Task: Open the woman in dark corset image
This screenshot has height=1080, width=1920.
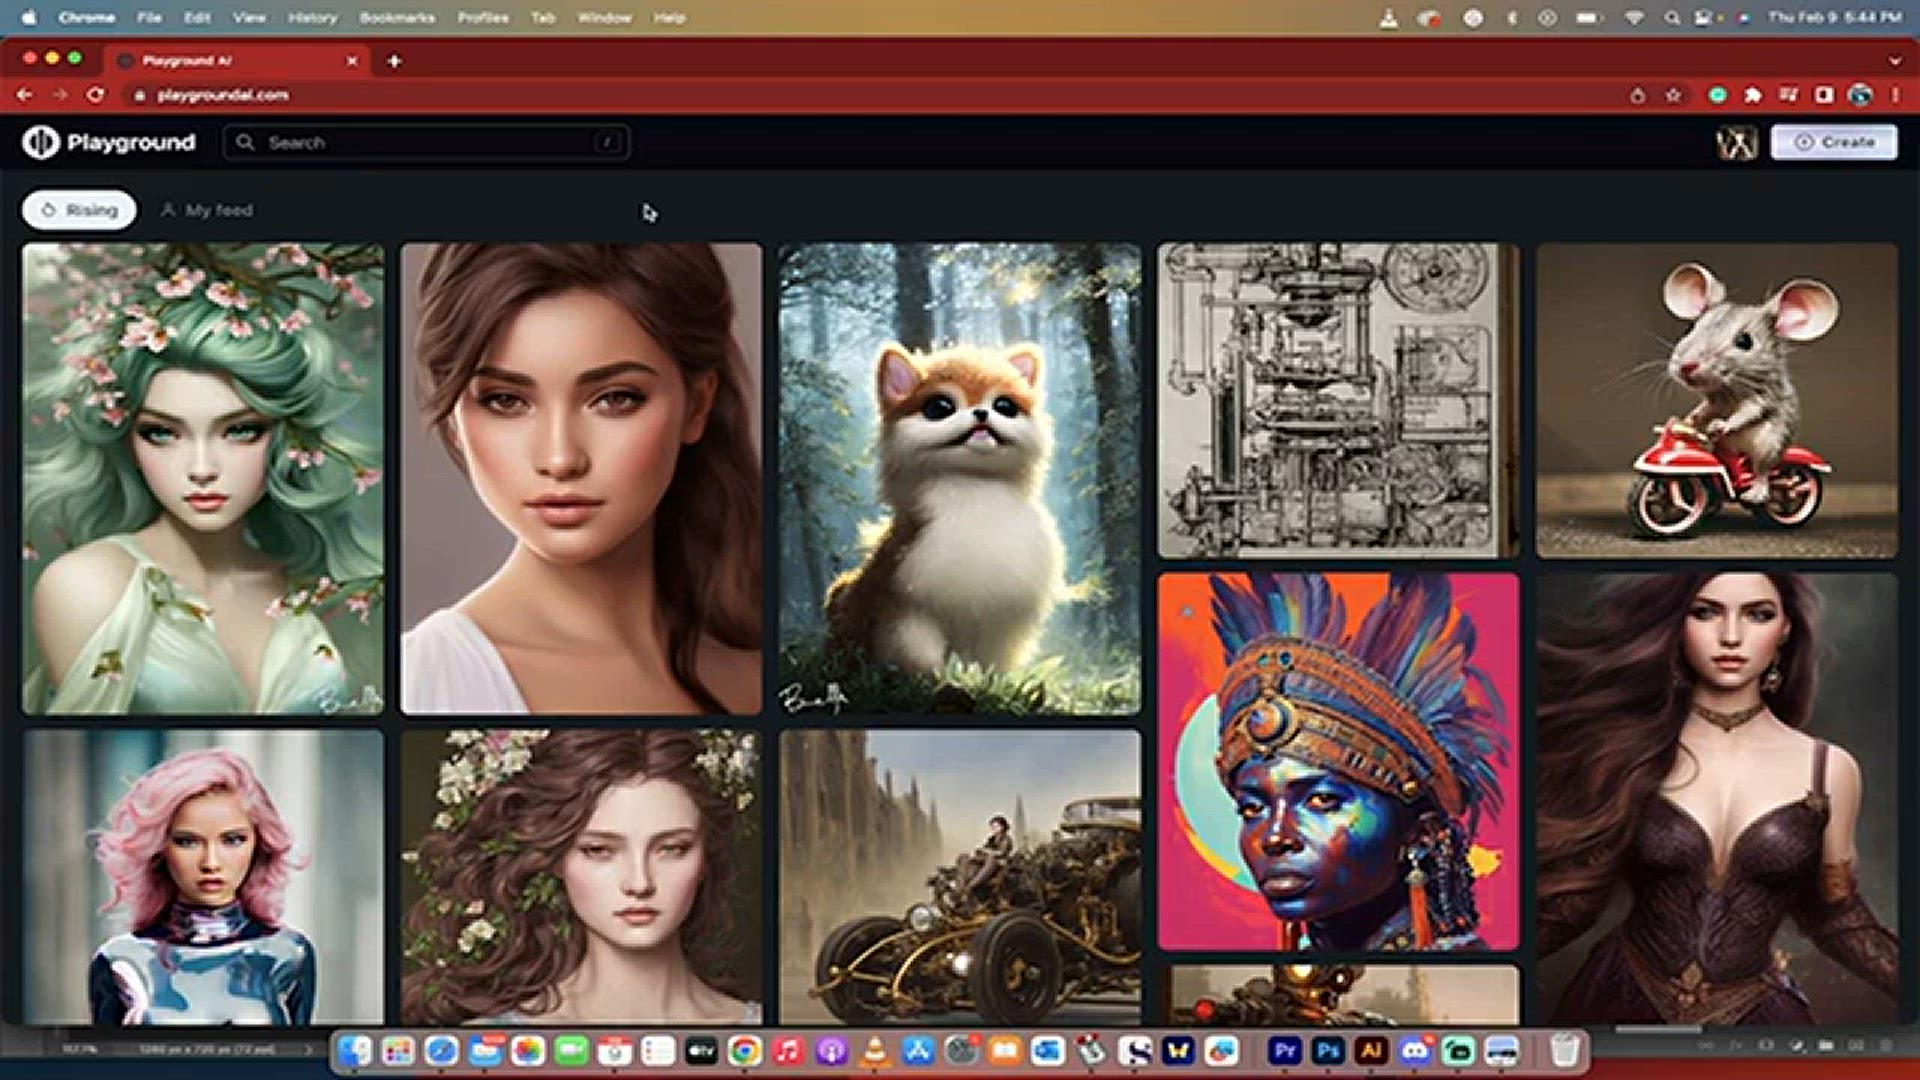Action: click(x=1717, y=798)
